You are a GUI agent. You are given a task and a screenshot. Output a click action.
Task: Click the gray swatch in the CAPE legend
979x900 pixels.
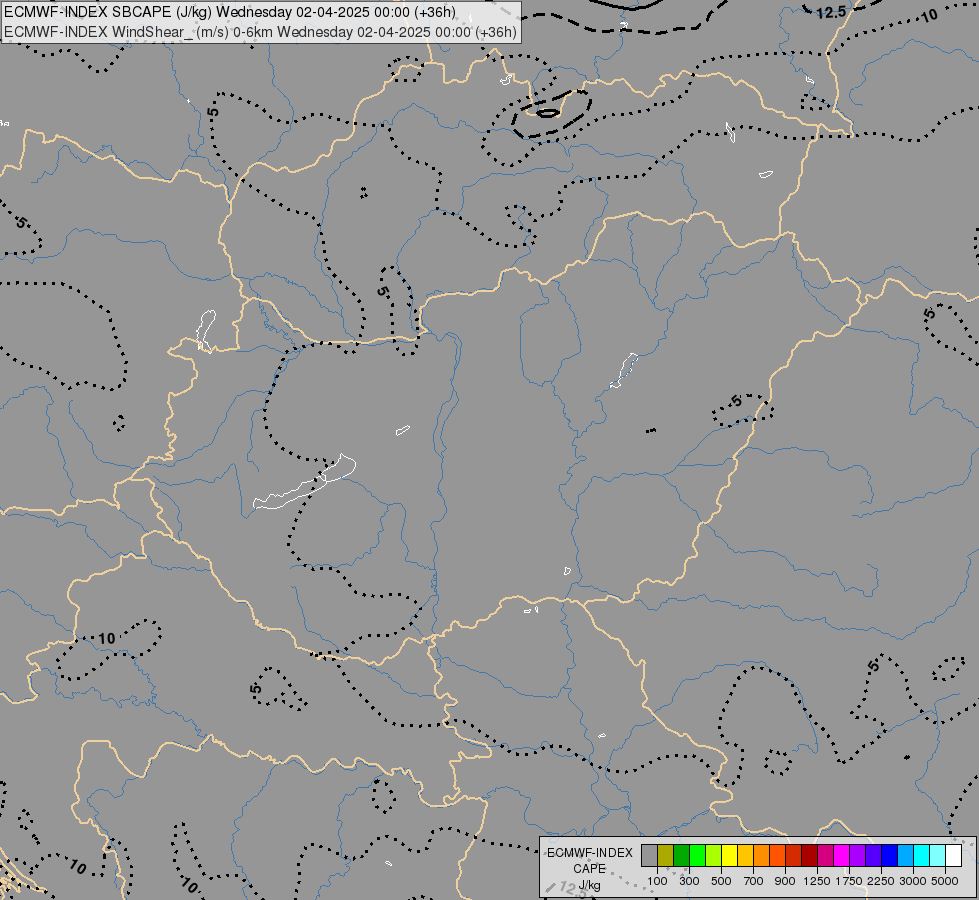coord(649,856)
